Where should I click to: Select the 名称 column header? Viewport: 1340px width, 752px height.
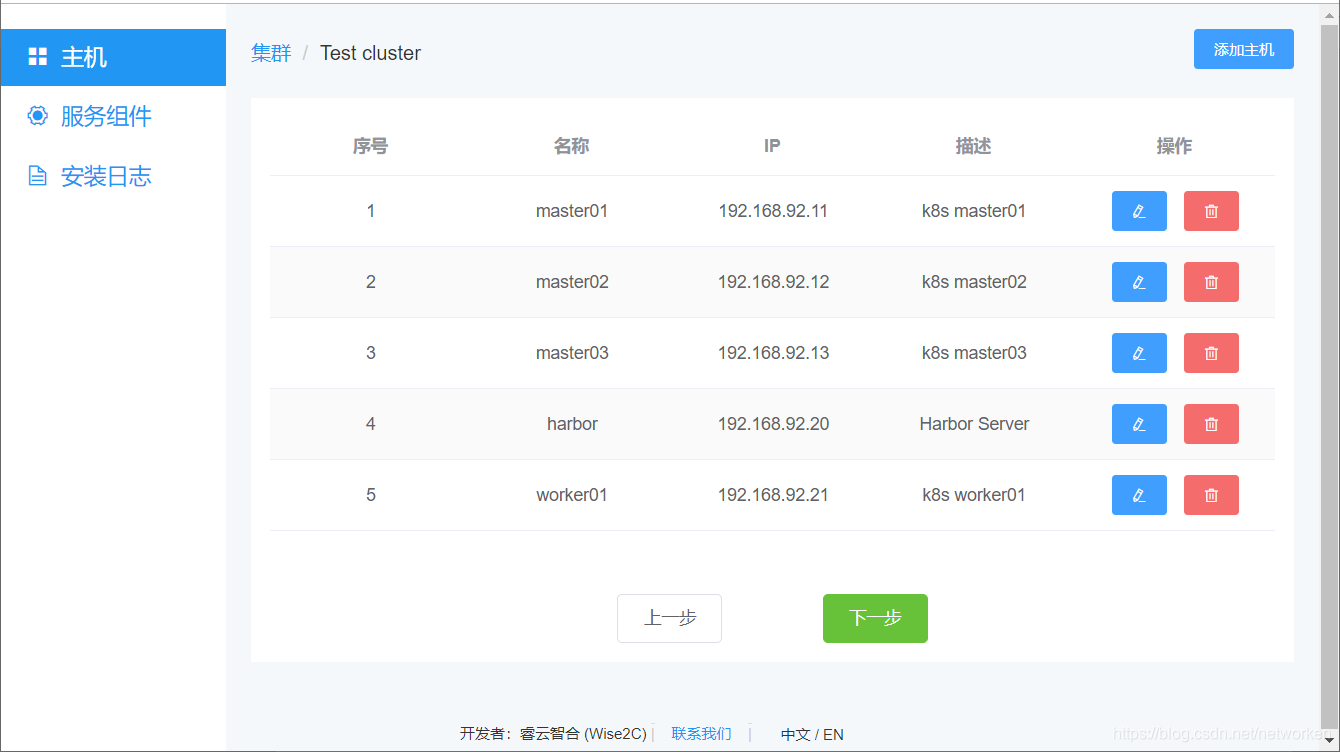tap(571, 146)
